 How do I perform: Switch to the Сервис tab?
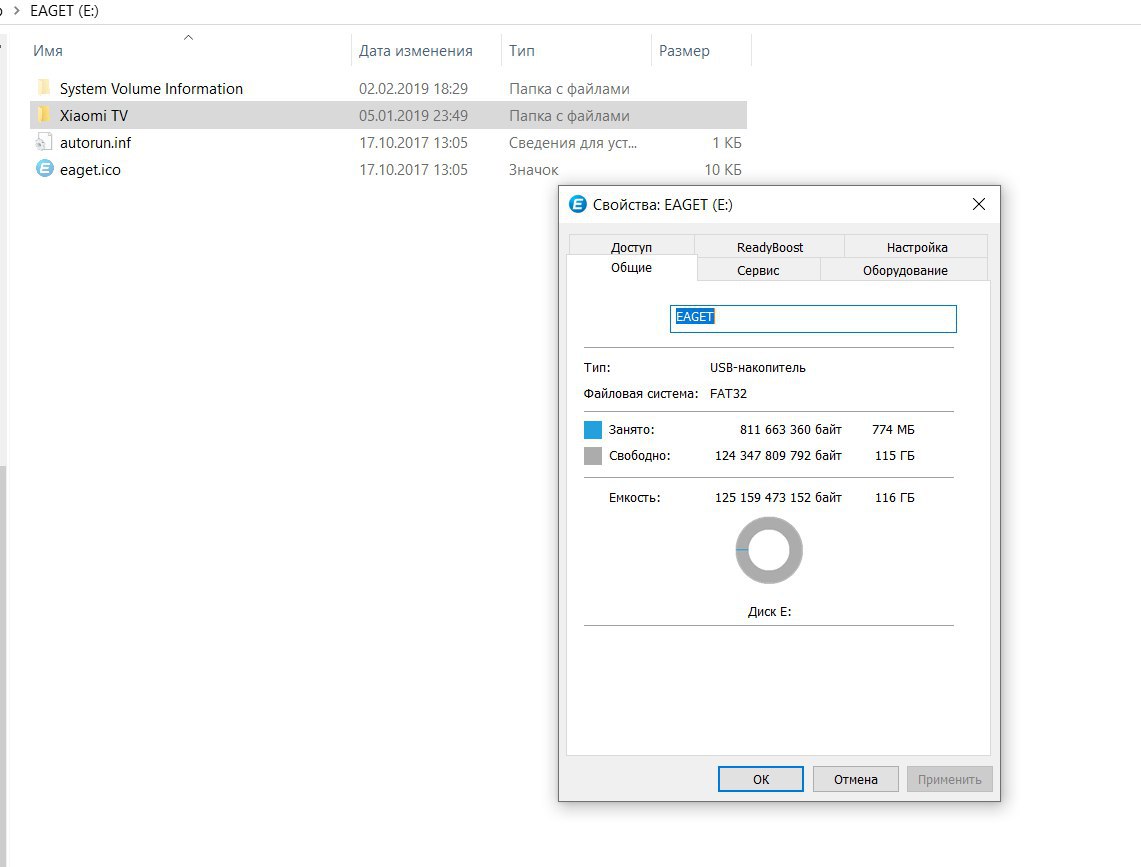pos(758,270)
